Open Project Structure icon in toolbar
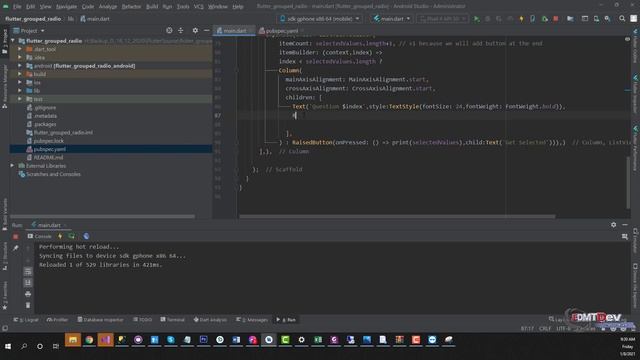 (570, 19)
